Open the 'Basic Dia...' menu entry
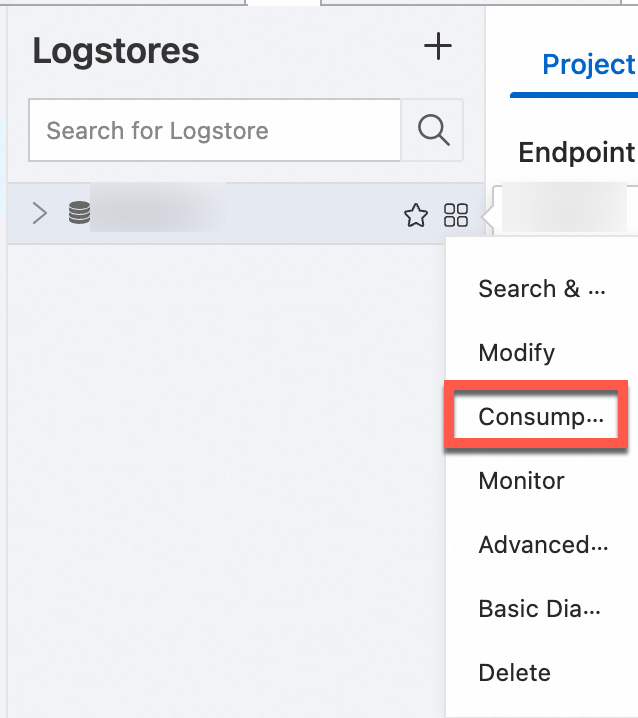This screenshot has height=718, width=638. pos(540,609)
